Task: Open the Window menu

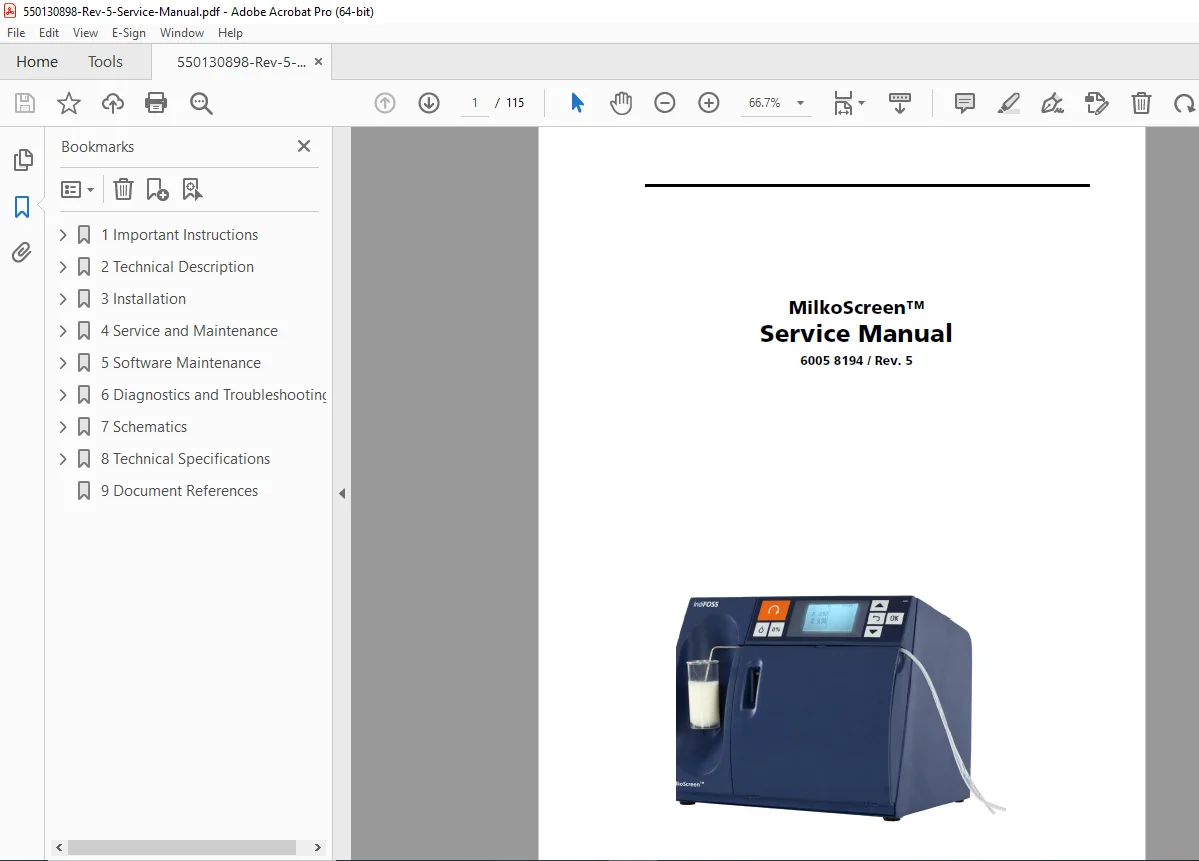Action: (x=182, y=33)
